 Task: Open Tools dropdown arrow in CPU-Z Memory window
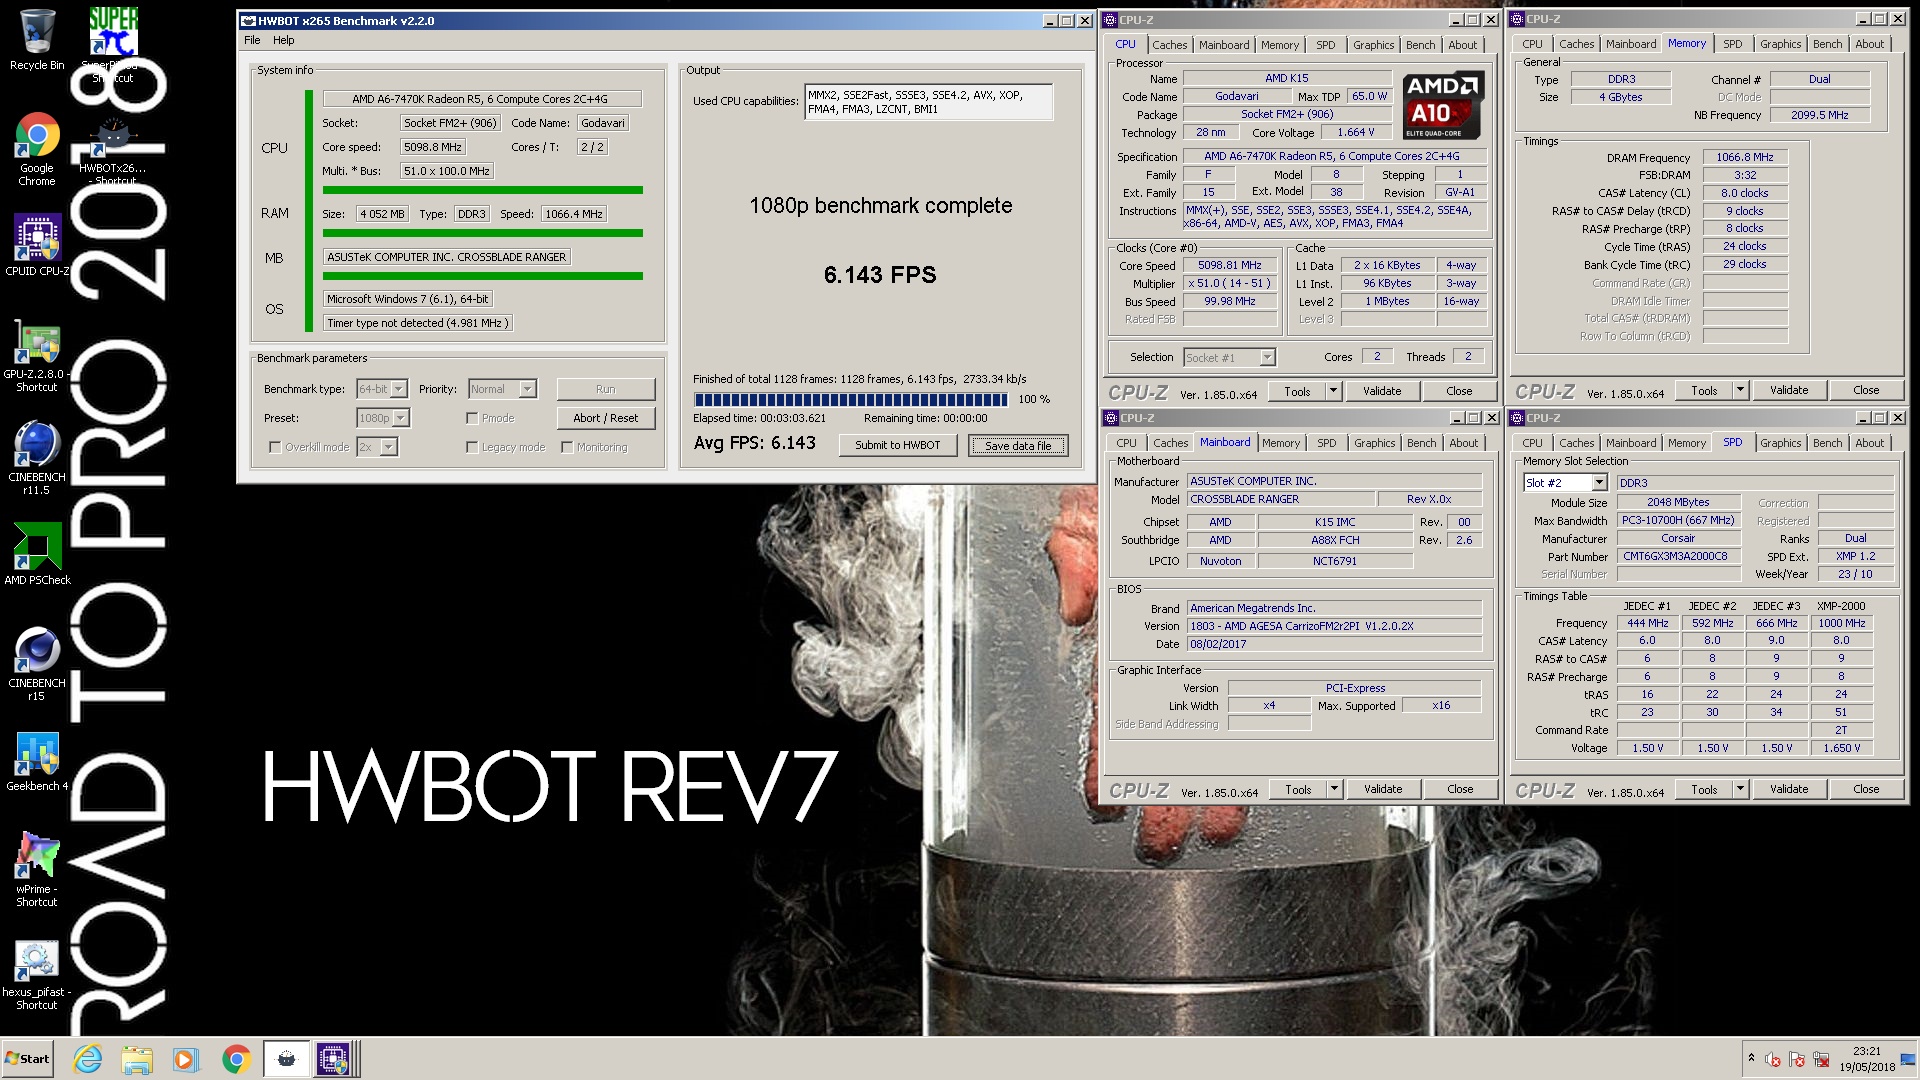tap(1740, 390)
